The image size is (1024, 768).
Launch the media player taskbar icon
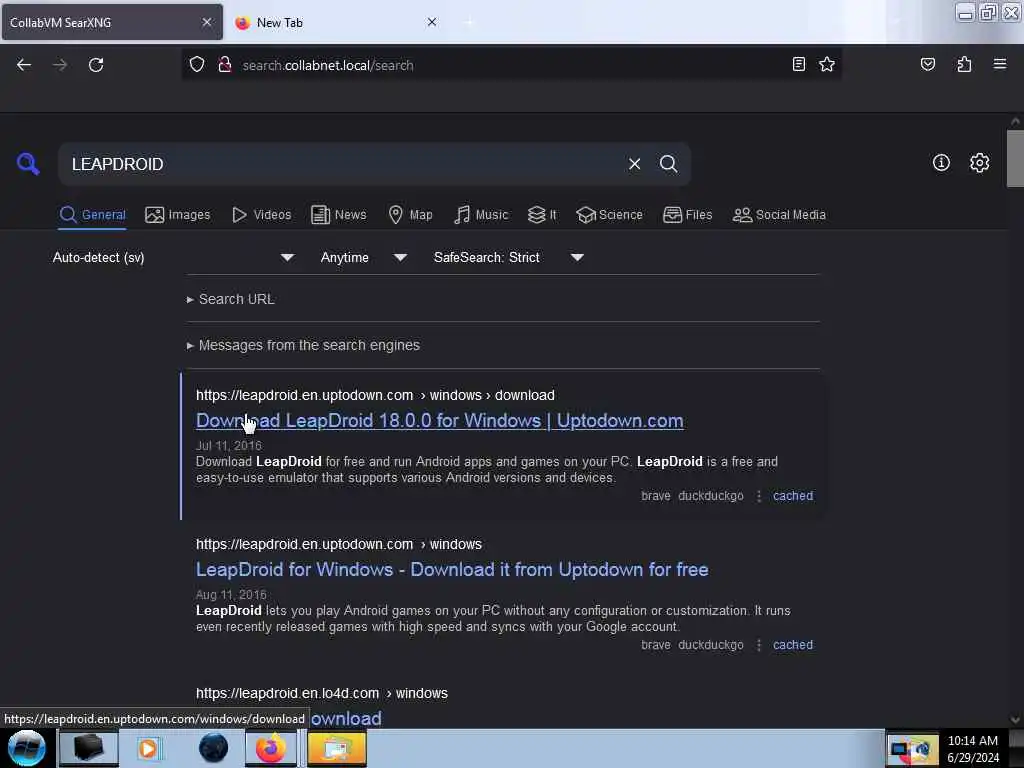coord(148,748)
